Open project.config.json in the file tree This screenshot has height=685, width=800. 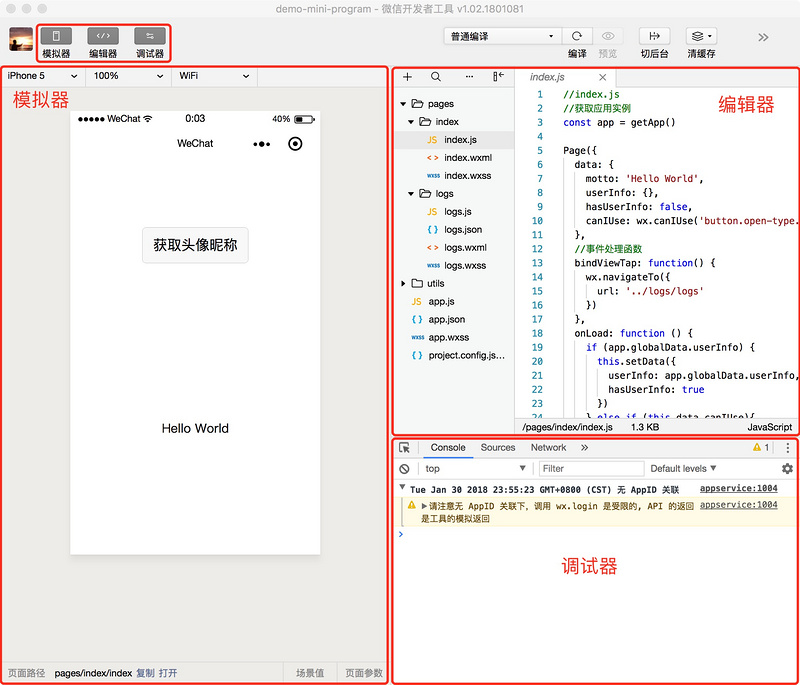pyautogui.click(x=455, y=356)
